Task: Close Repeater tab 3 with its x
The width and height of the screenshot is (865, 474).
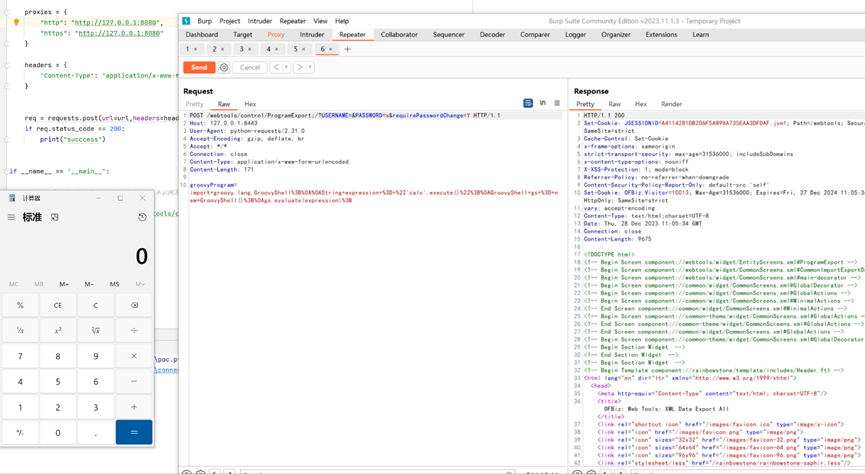Action: pyautogui.click(x=249, y=49)
